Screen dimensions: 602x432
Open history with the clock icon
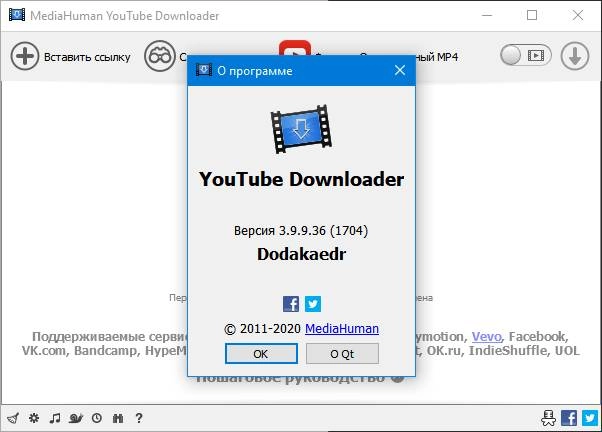coord(97,418)
